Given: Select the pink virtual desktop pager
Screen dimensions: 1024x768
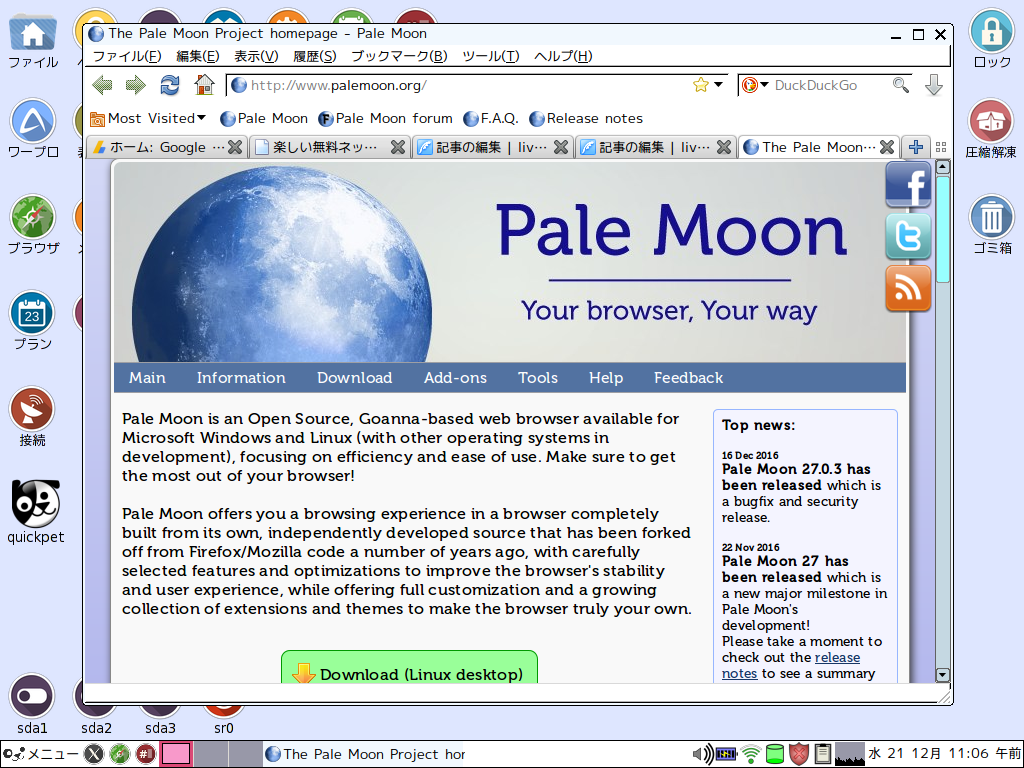Looking at the screenshot, I should click(x=176, y=754).
